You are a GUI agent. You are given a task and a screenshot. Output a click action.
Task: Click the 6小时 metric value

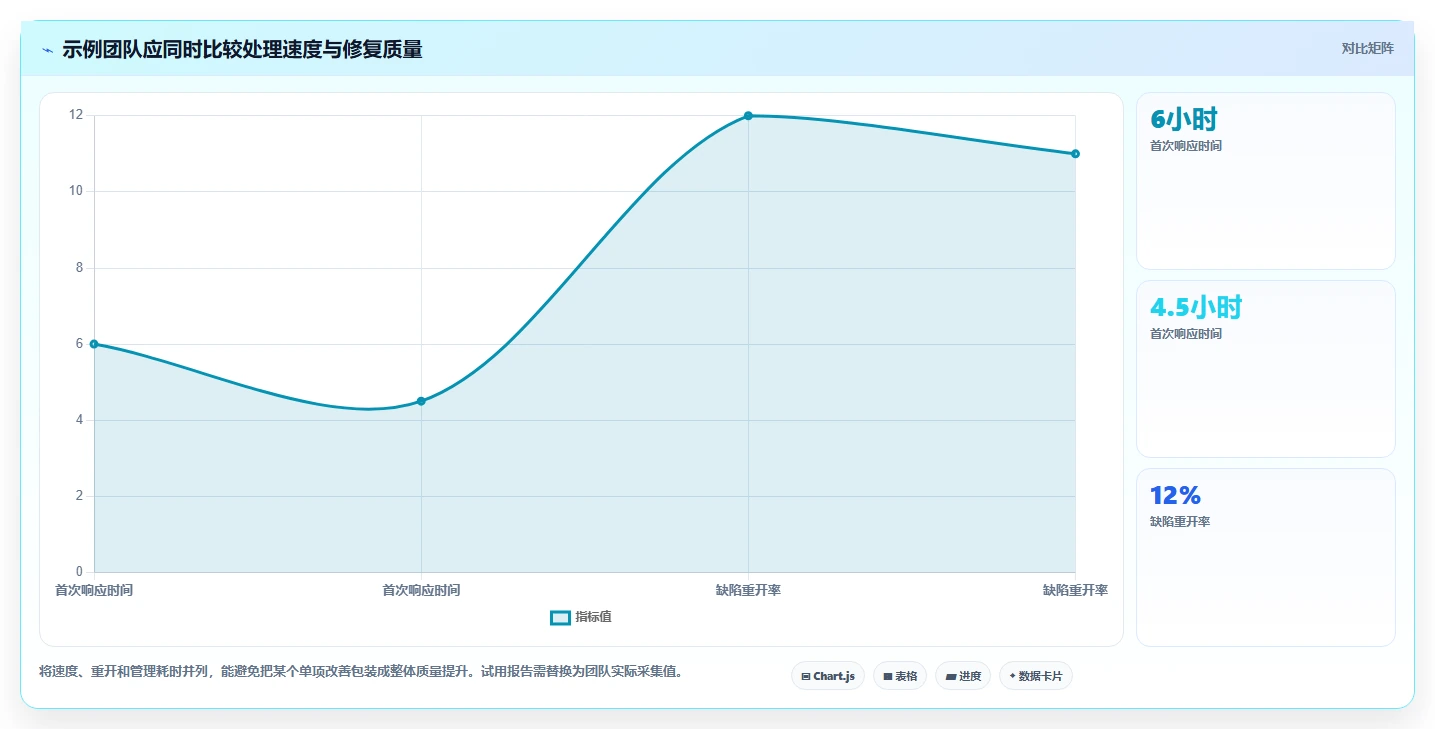1184,120
